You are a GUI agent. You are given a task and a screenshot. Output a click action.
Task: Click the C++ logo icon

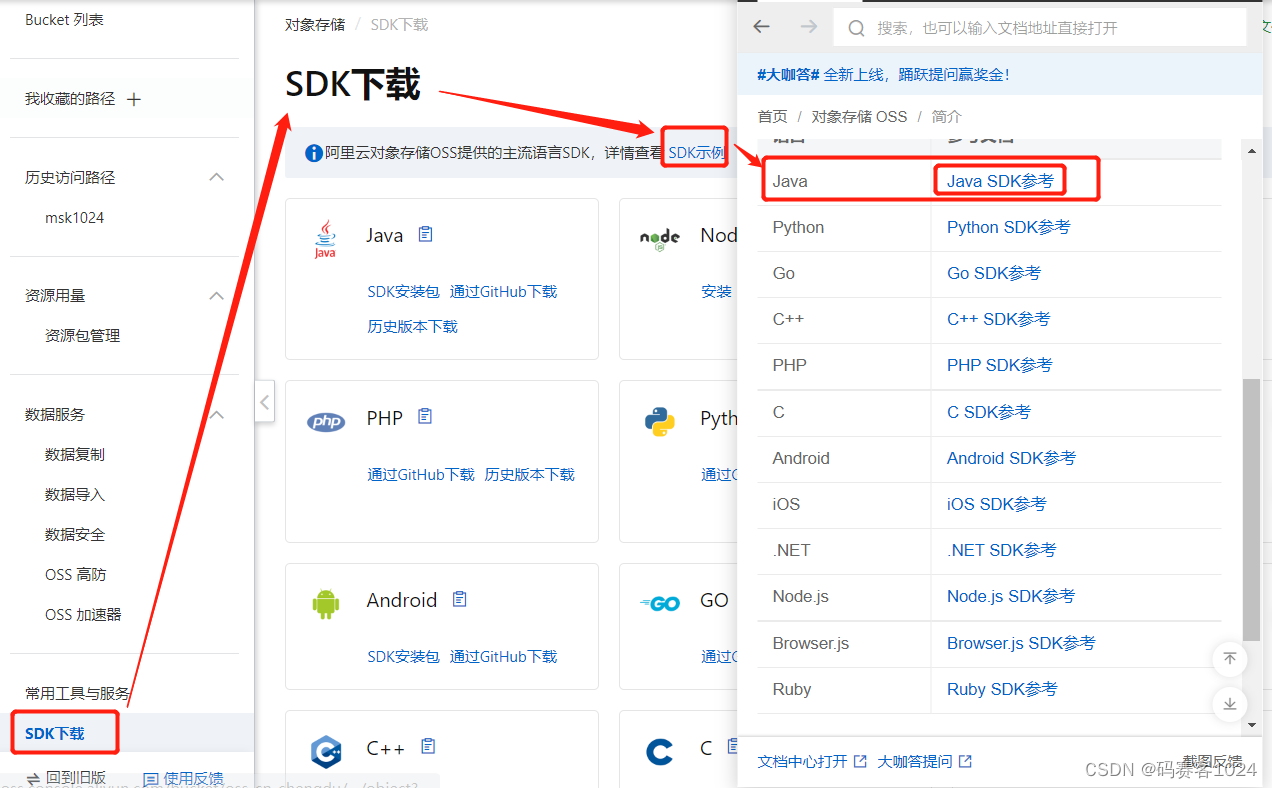pyautogui.click(x=326, y=750)
